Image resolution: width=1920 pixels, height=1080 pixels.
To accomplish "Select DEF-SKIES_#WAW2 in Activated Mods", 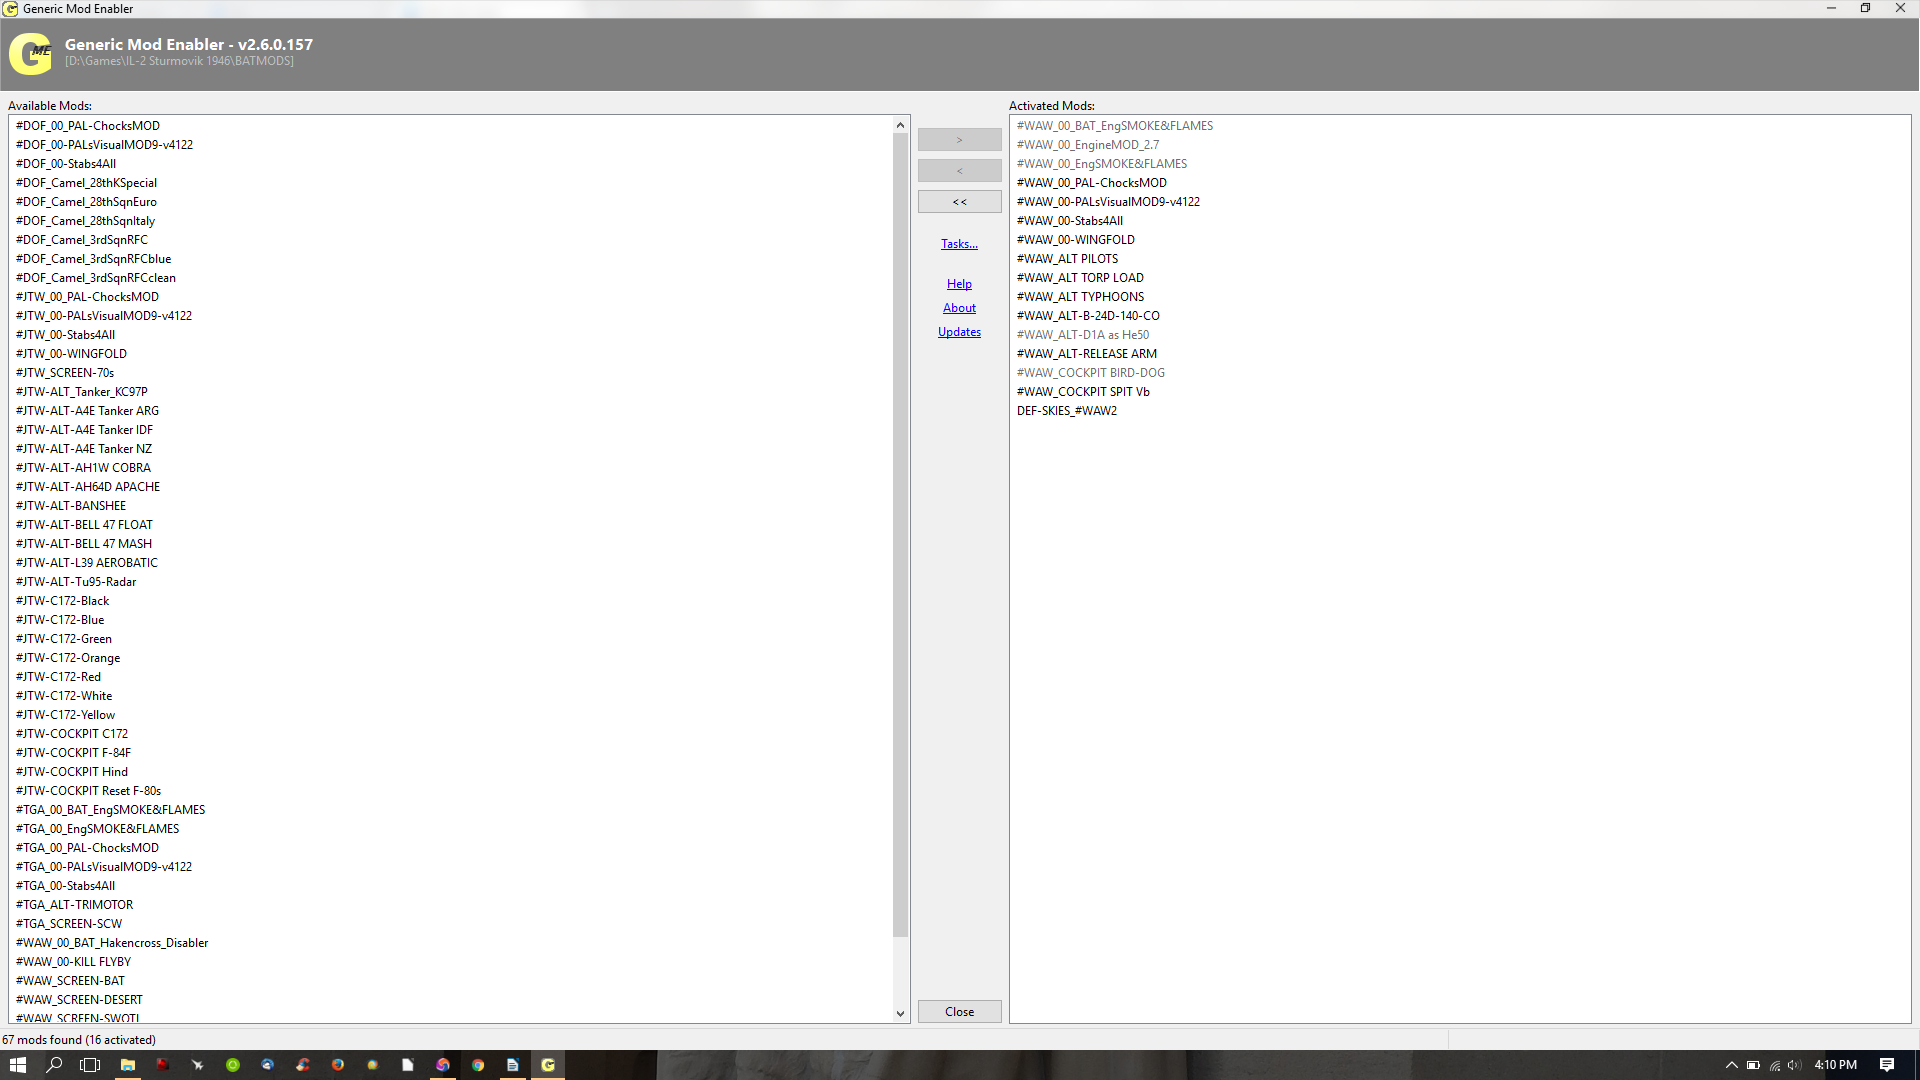I will click(x=1066, y=411).
